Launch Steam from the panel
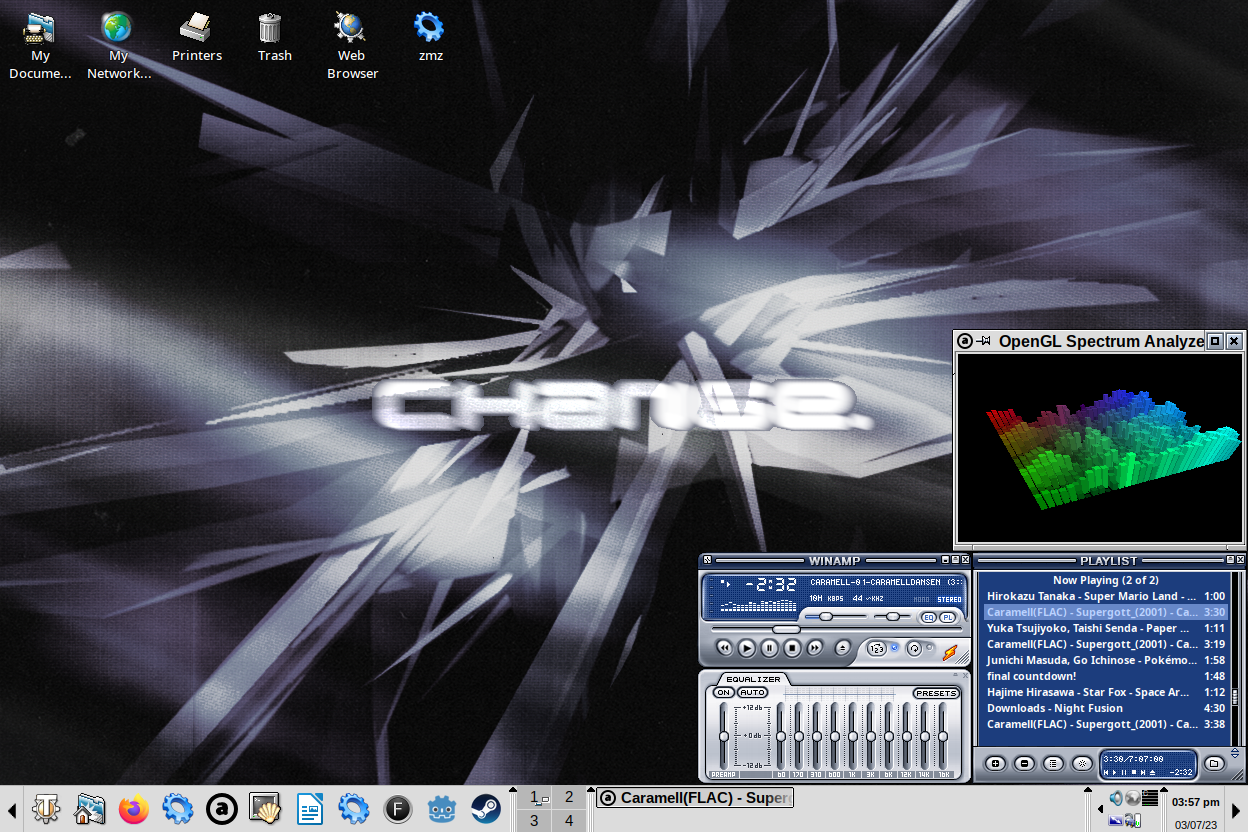This screenshot has height=832, width=1248. point(486,809)
